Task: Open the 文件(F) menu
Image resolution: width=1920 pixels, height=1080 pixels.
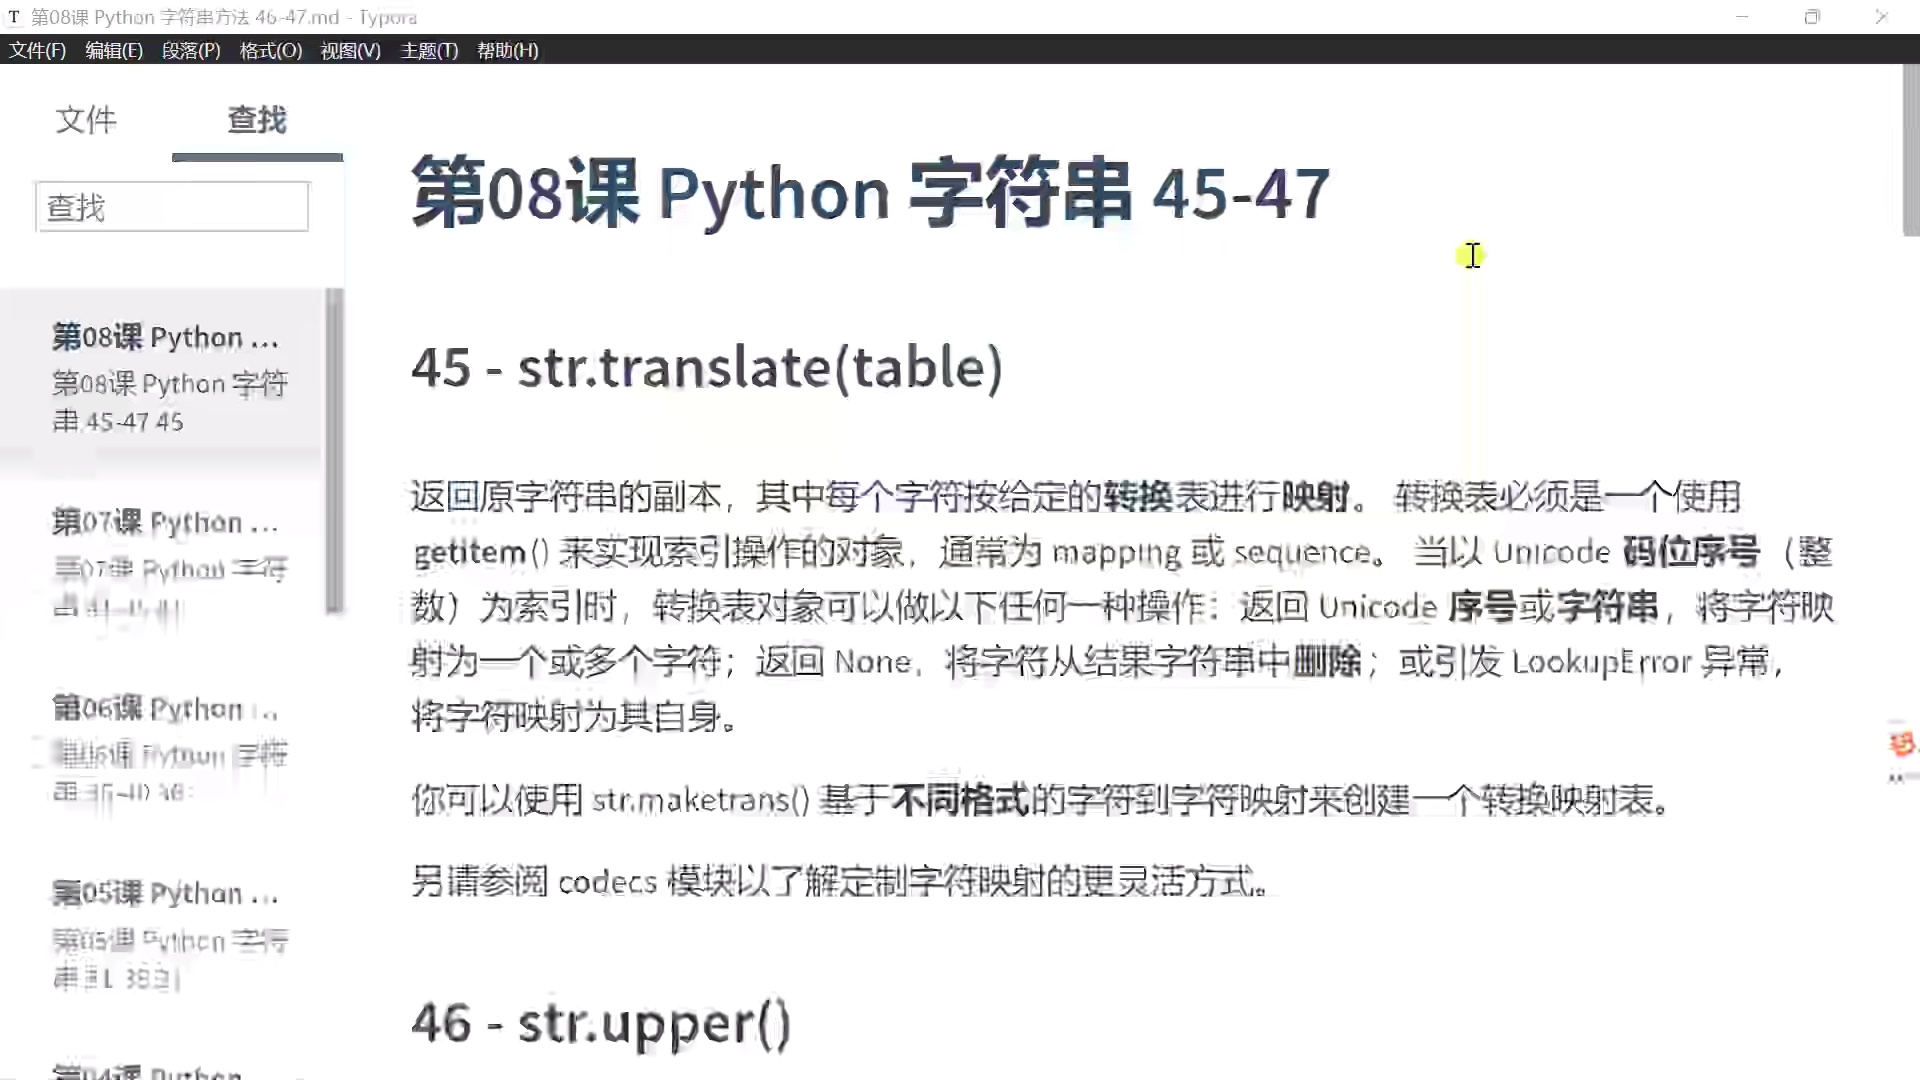Action: (x=37, y=50)
